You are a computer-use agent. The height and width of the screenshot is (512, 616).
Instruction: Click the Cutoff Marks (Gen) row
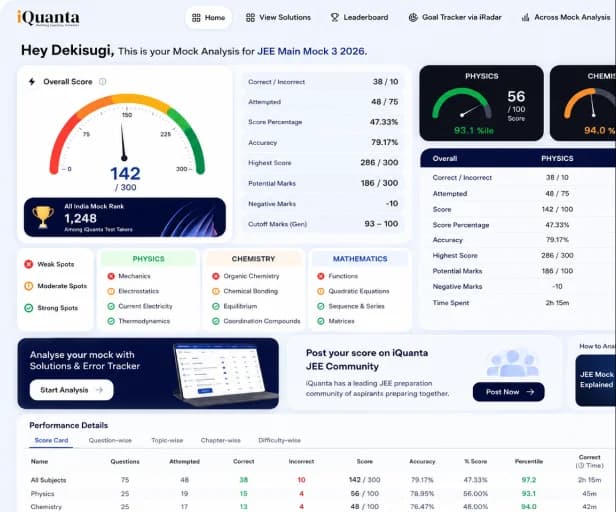coord(323,224)
